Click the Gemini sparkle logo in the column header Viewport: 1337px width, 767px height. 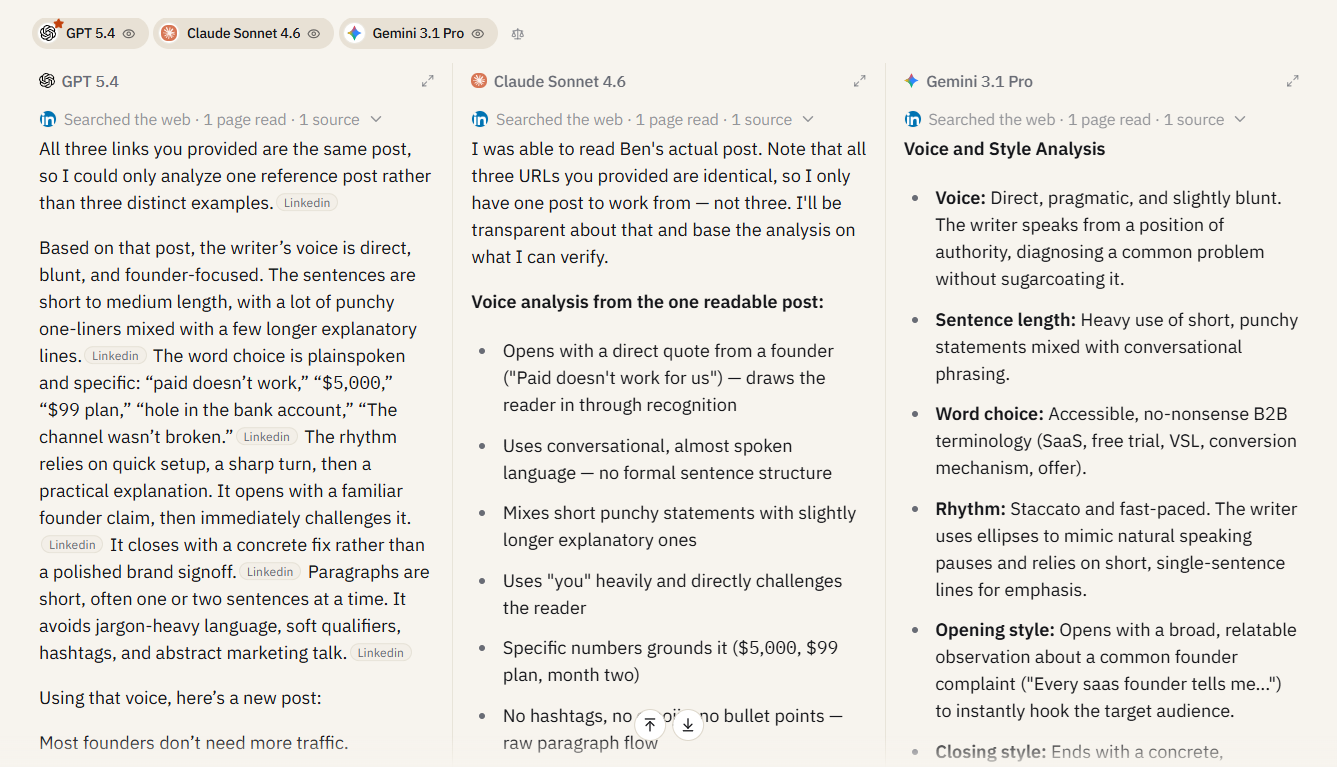(x=911, y=81)
